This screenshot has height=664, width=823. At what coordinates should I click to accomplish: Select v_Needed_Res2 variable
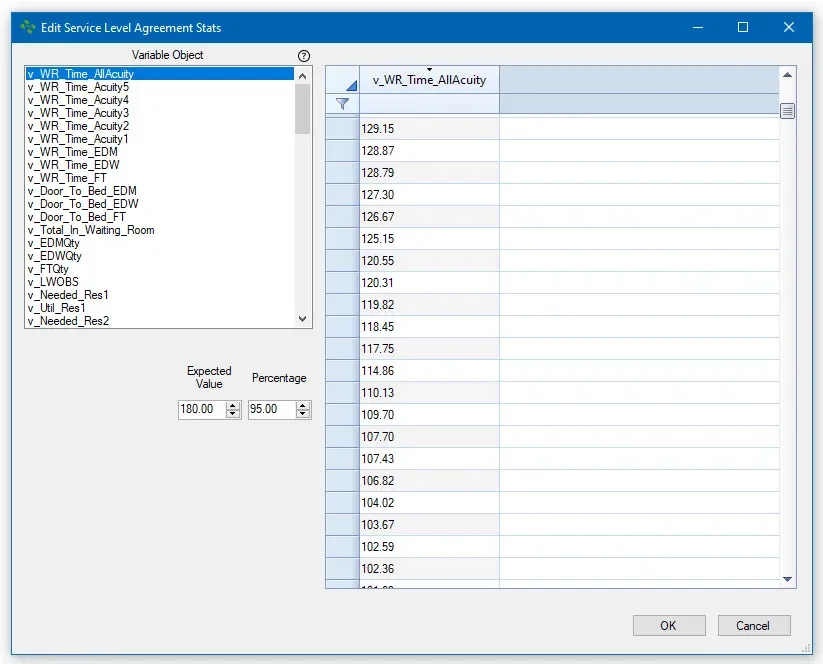[160, 321]
